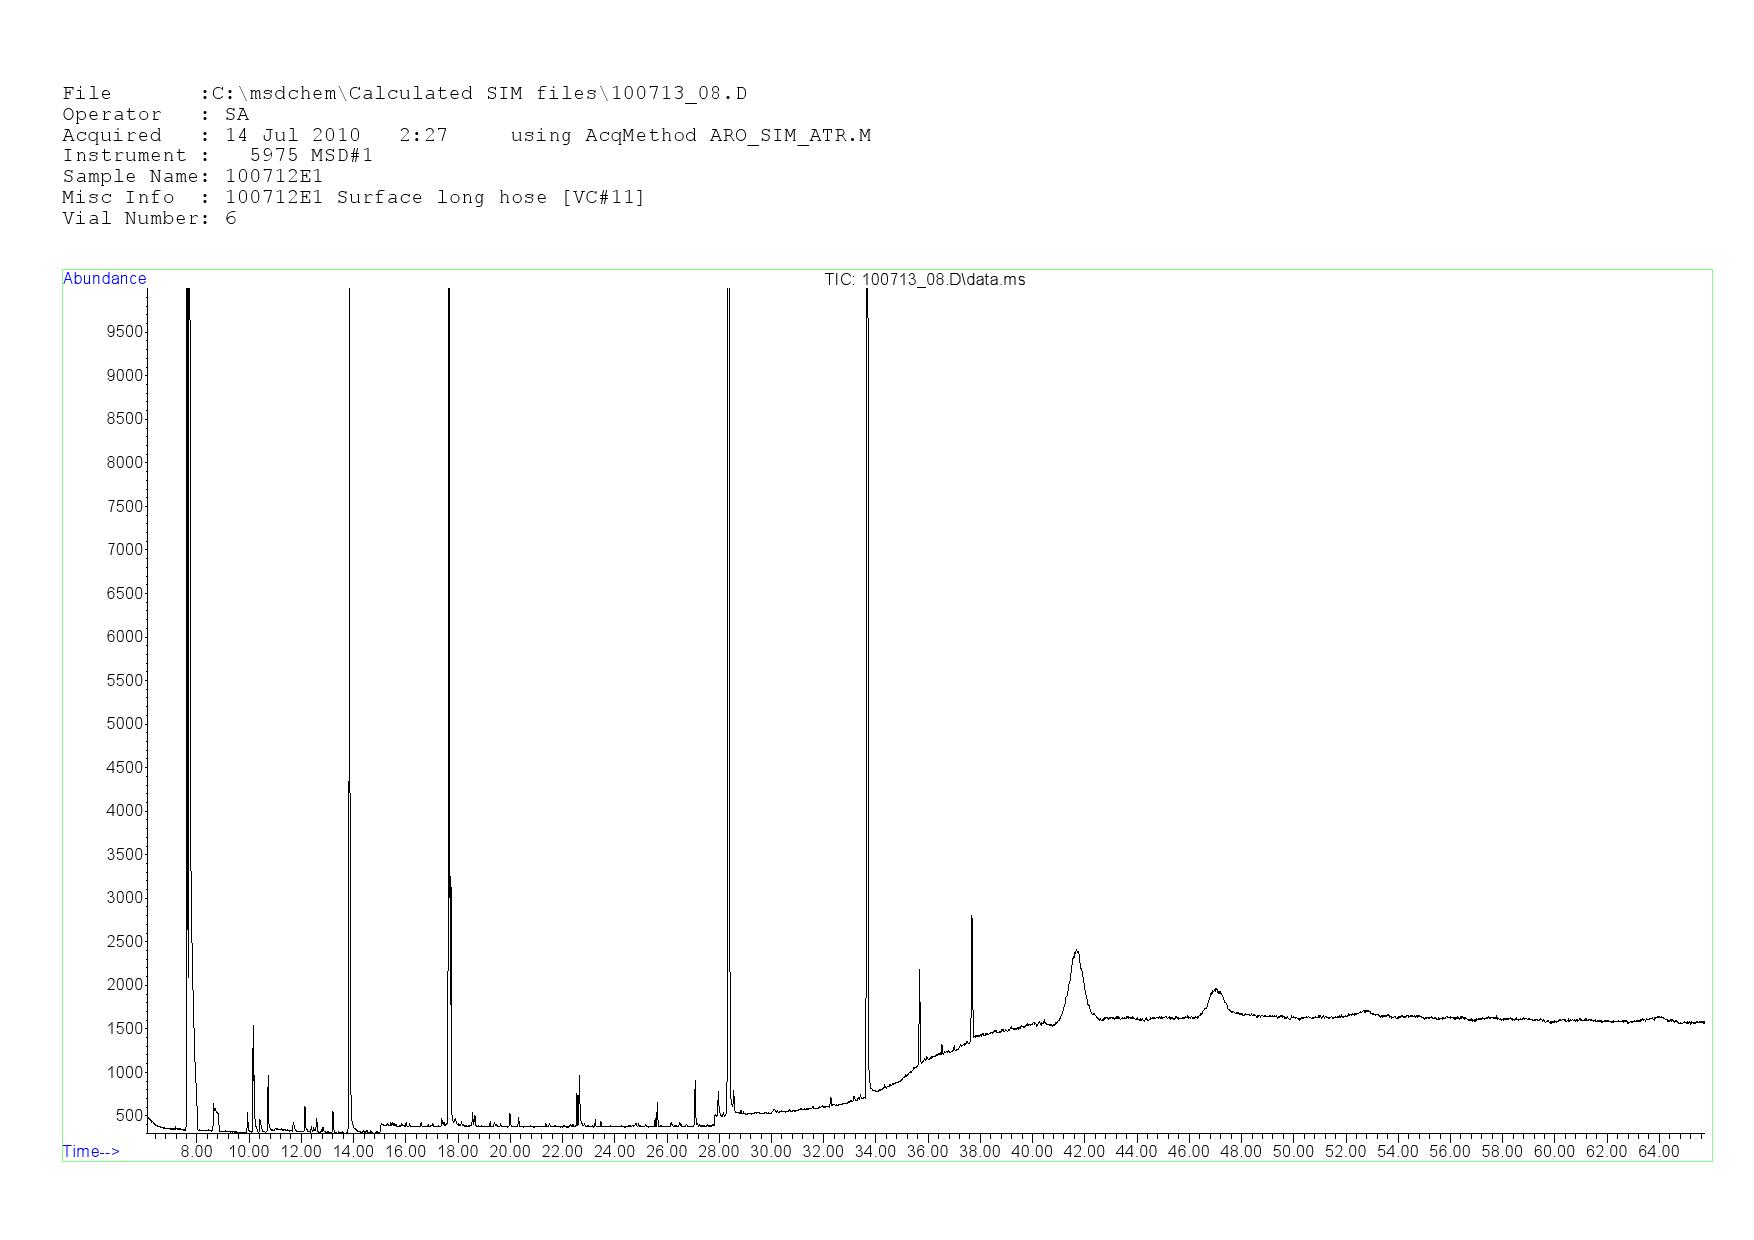Click the 9500 tick label on the abundance axis
This screenshot has width=1754, height=1240.
click(x=125, y=332)
